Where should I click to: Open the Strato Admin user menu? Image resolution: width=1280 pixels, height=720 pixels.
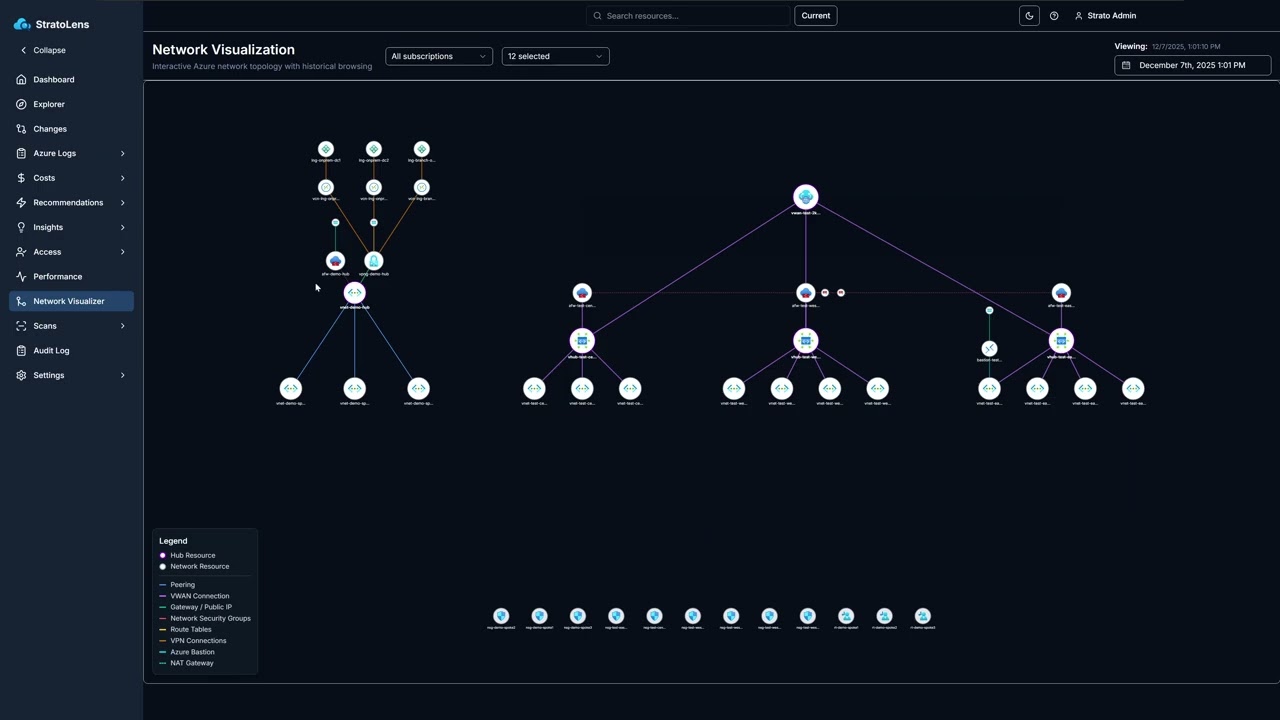(1105, 16)
